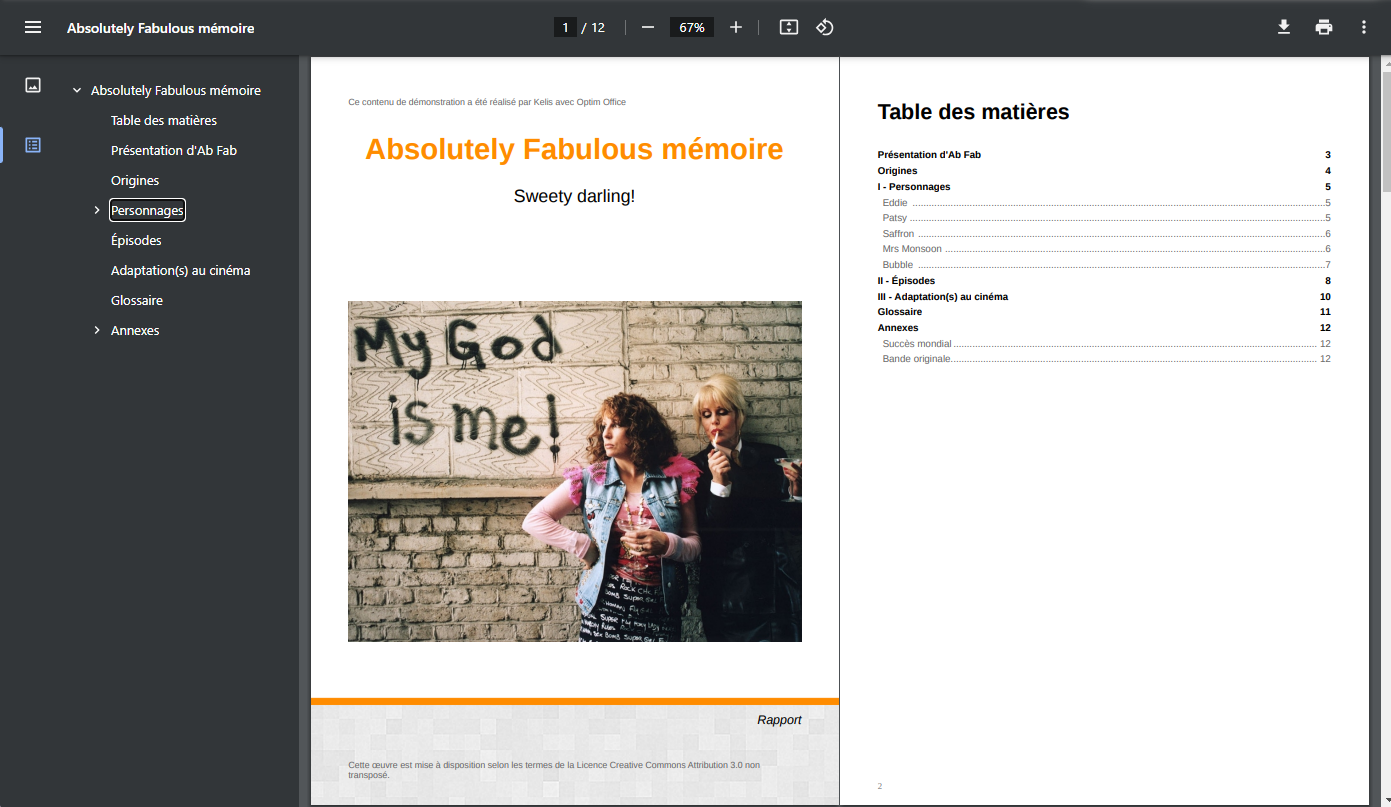
Task: Click the page number input field
Action: pos(565,28)
